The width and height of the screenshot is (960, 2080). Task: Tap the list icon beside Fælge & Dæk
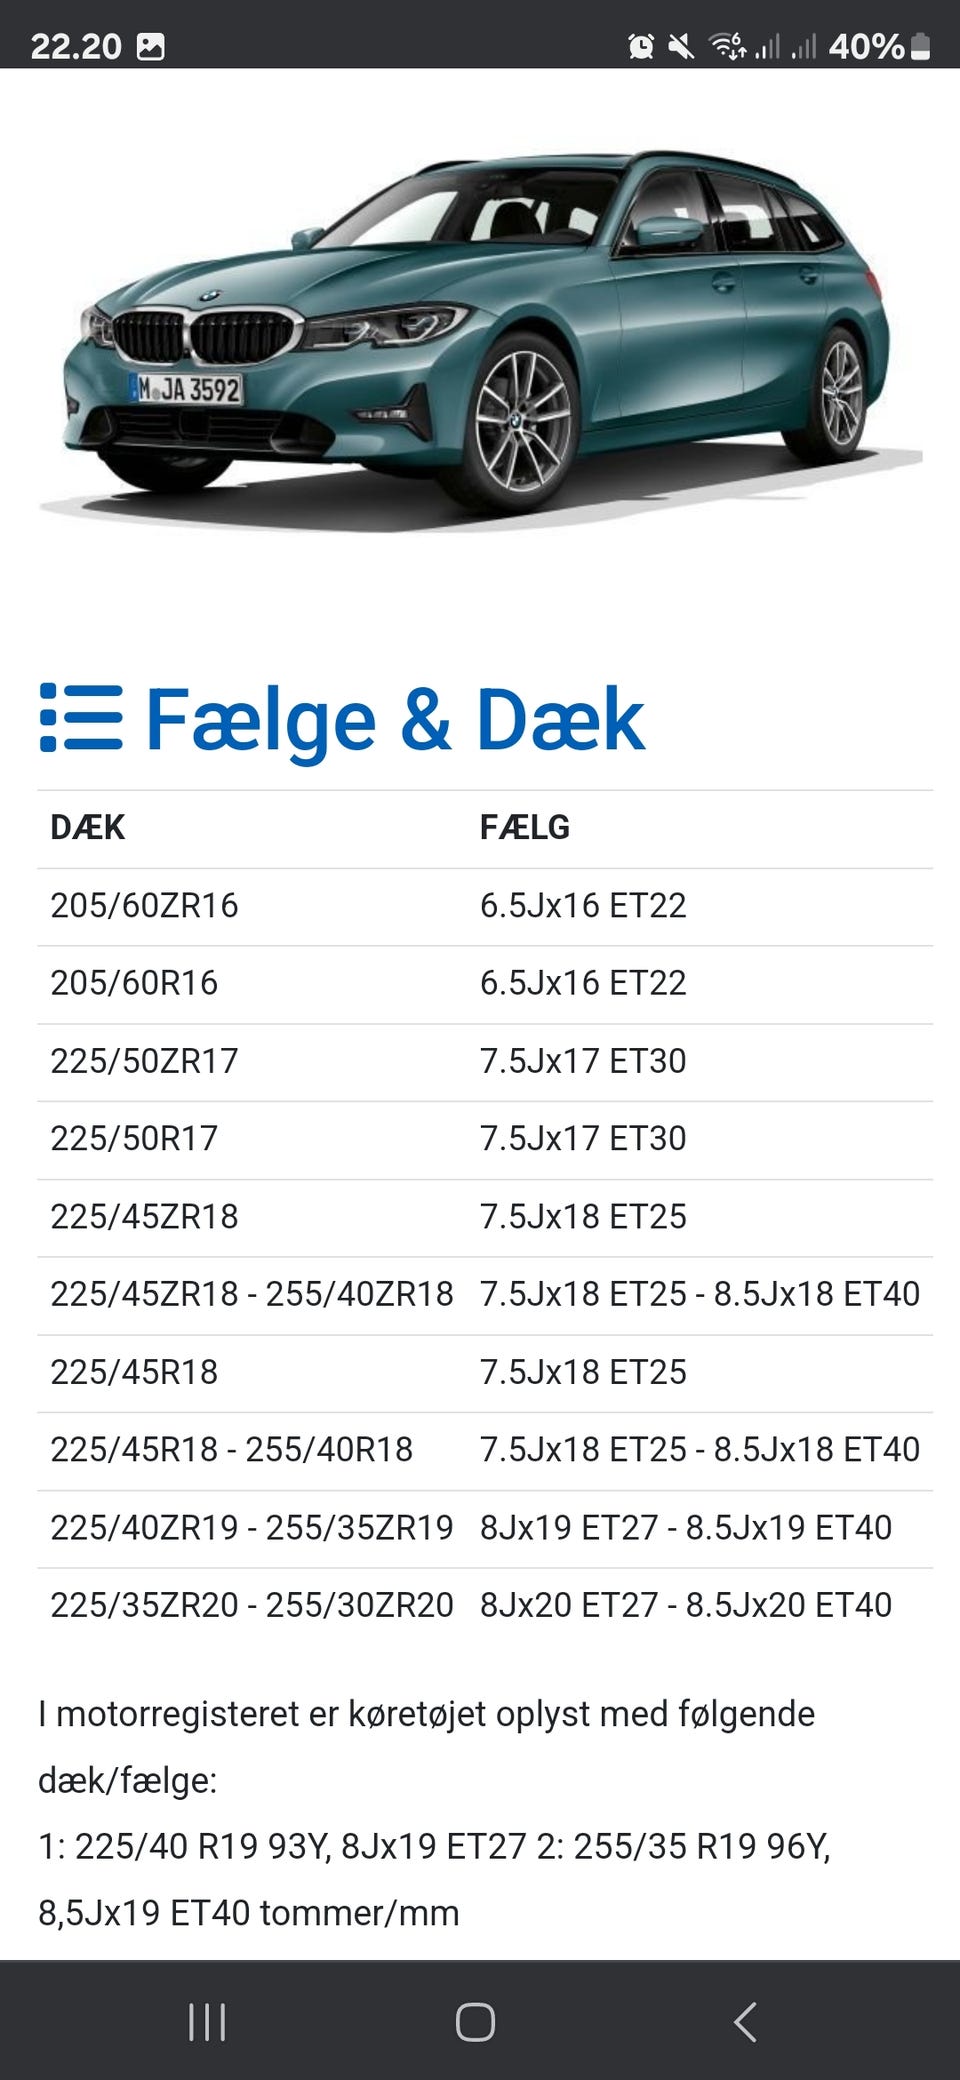click(x=81, y=717)
